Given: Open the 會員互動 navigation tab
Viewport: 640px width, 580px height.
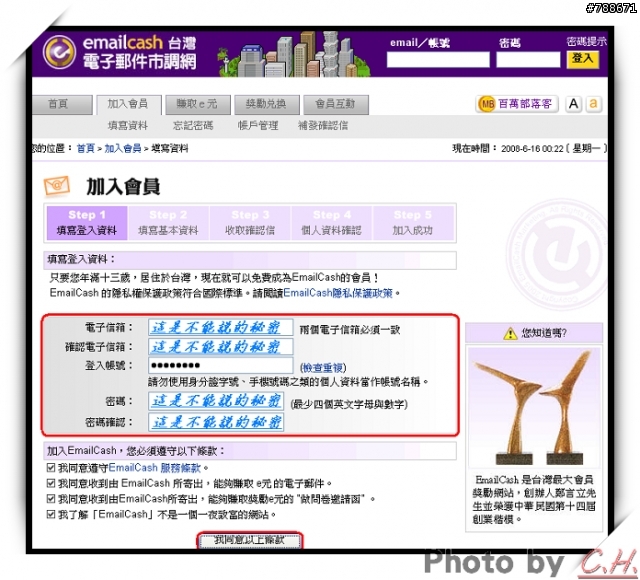Looking at the screenshot, I should (336, 105).
